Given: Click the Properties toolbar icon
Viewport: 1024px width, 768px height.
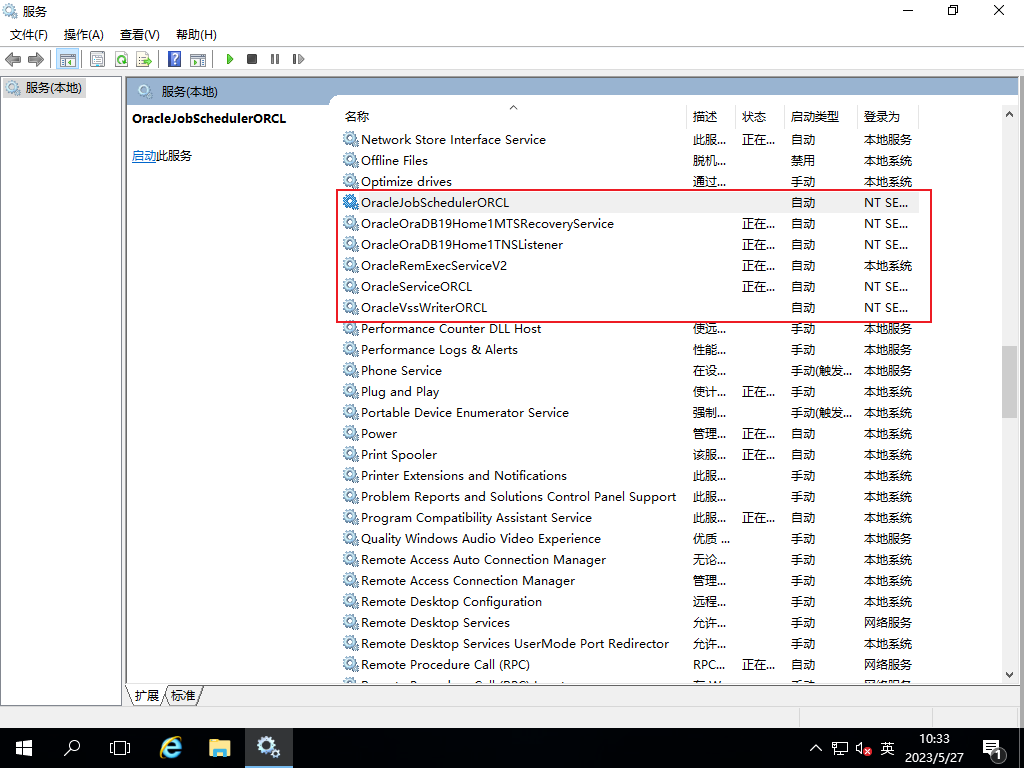Looking at the screenshot, I should point(97,59).
